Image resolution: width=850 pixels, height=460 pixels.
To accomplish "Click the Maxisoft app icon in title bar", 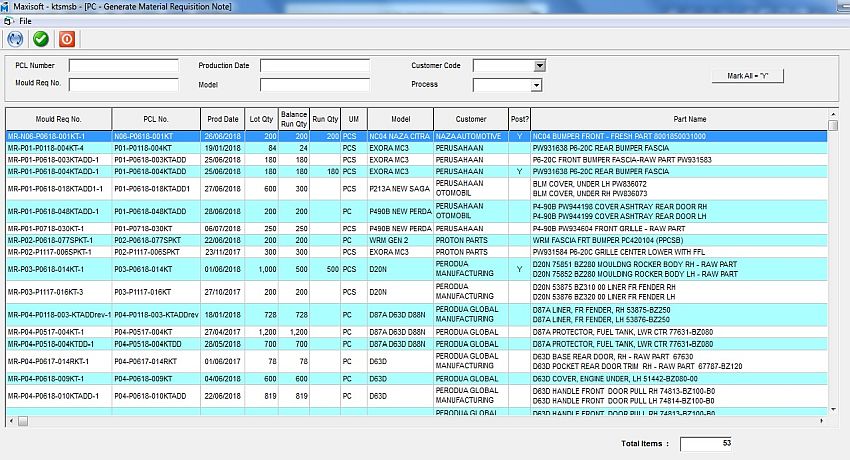I will coord(7,7).
